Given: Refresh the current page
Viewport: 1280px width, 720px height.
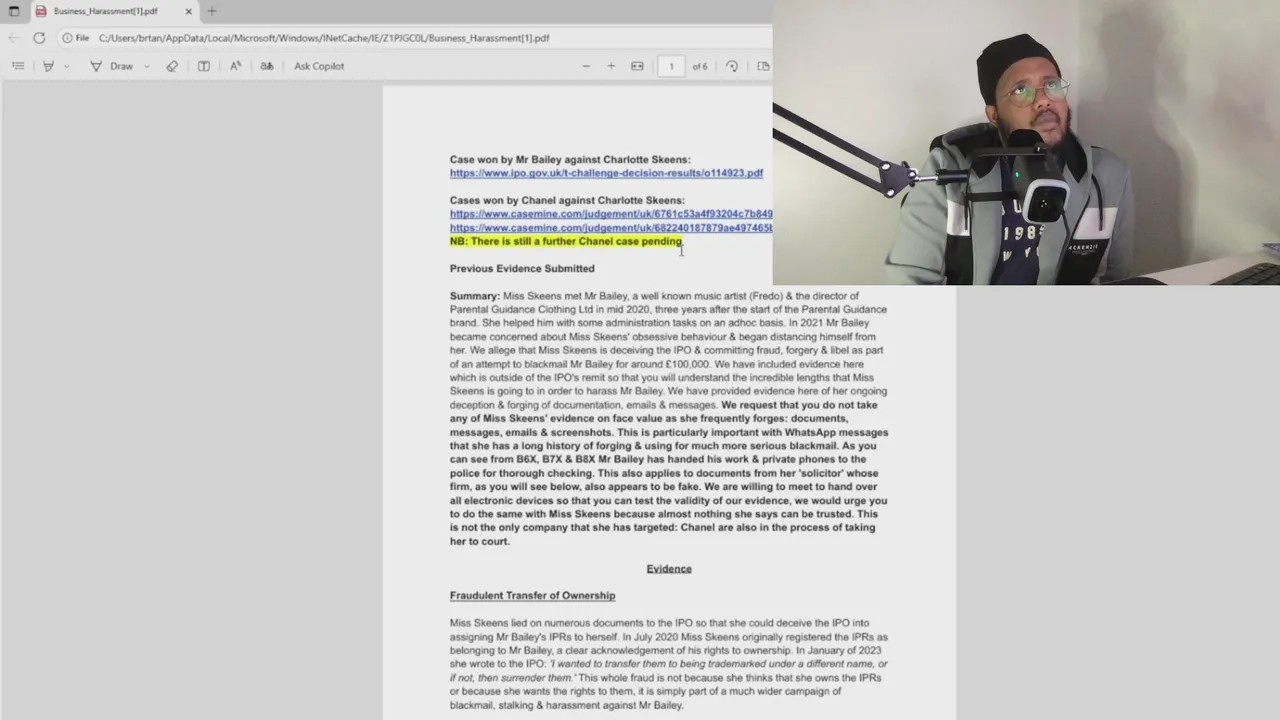Looking at the screenshot, I should pos(39,38).
